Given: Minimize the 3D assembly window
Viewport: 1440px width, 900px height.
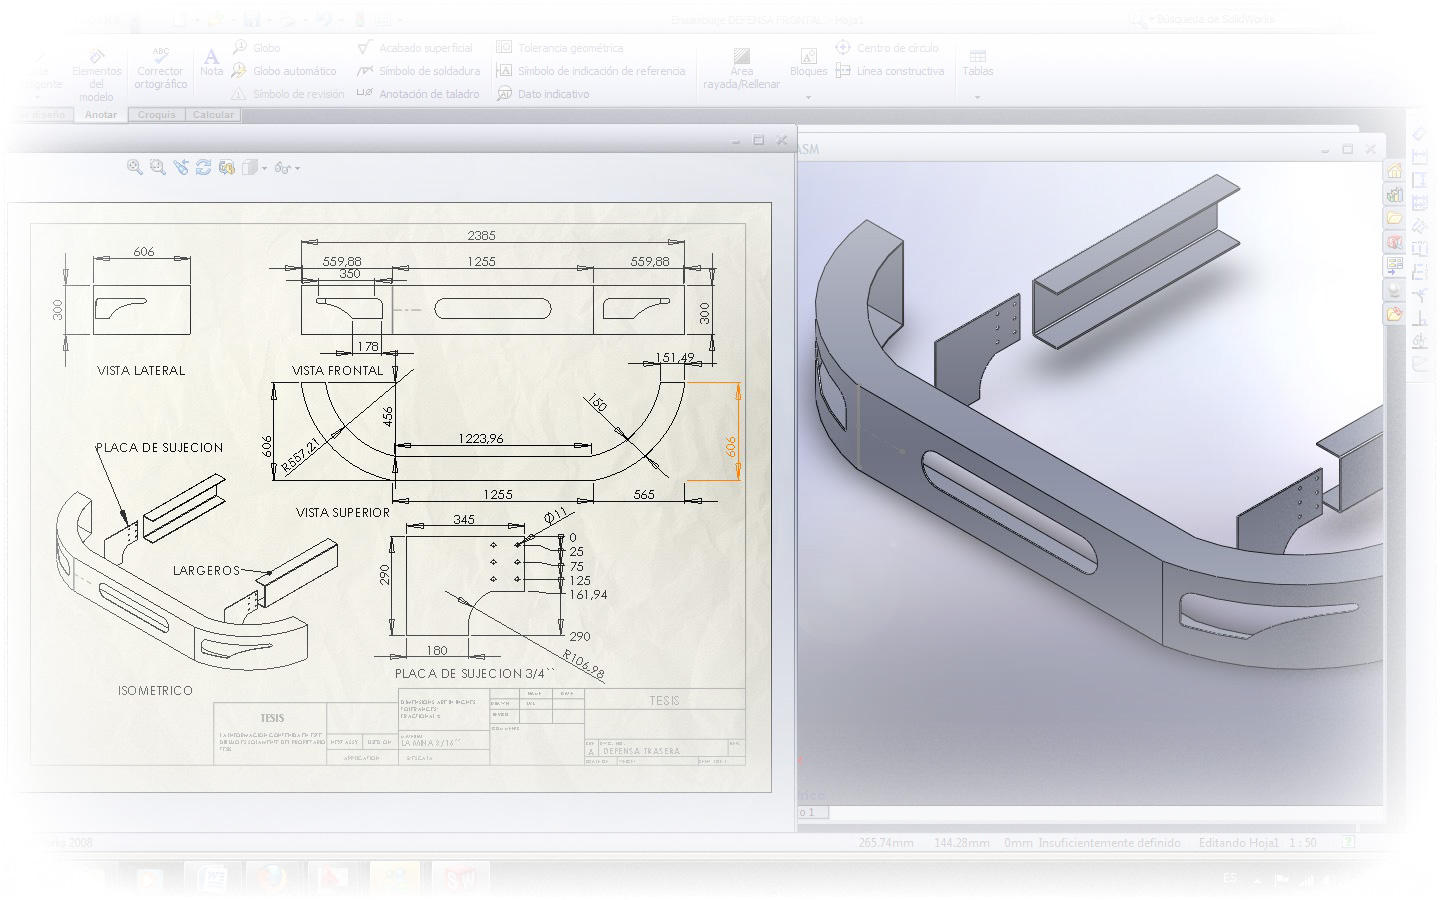Looking at the screenshot, I should (x=1325, y=149).
